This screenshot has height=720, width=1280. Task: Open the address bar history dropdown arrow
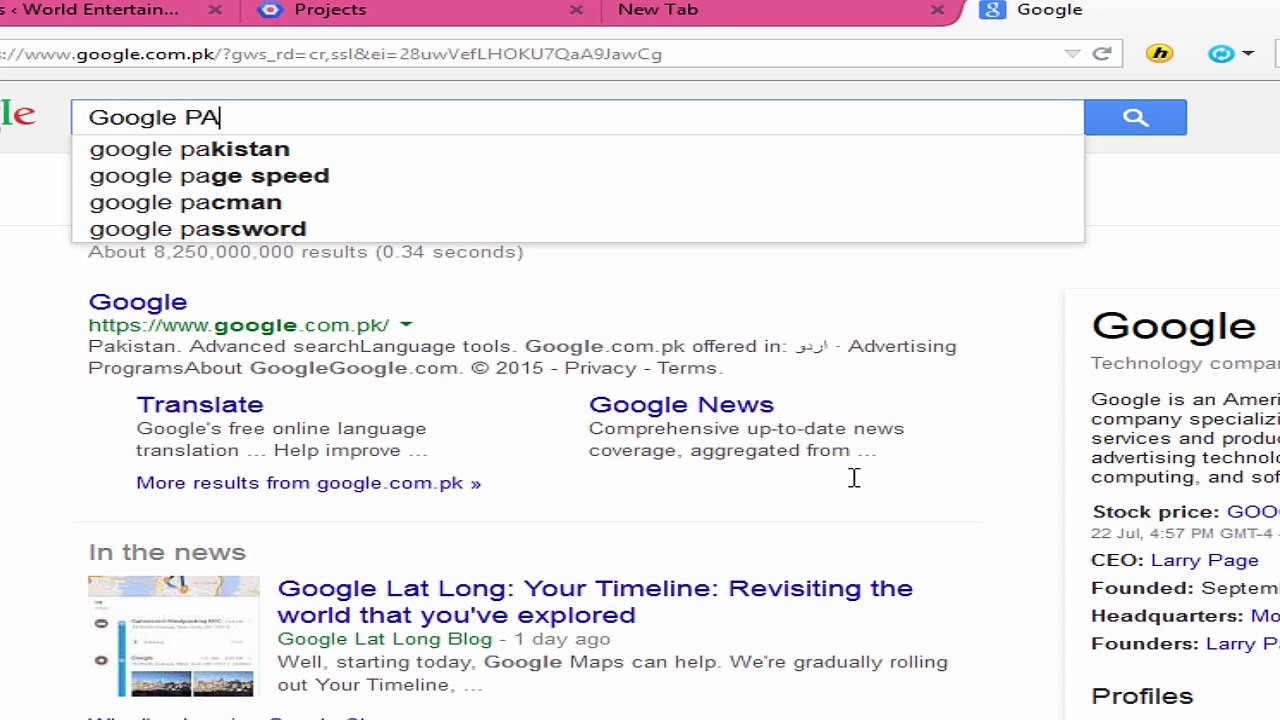[x=1072, y=54]
